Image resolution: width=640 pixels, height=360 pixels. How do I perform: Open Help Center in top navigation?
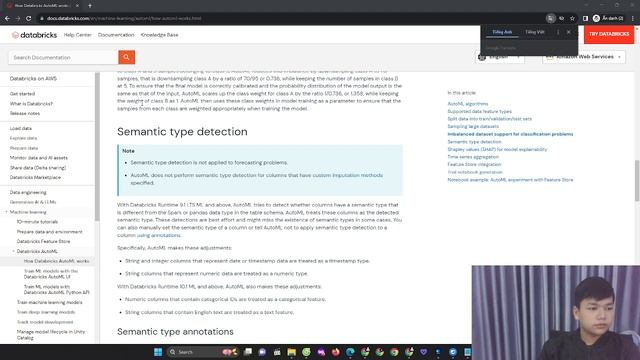(x=78, y=35)
